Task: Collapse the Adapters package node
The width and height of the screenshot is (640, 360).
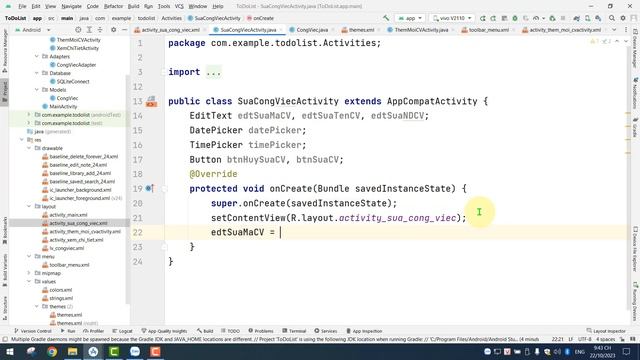Action: tap(37, 56)
